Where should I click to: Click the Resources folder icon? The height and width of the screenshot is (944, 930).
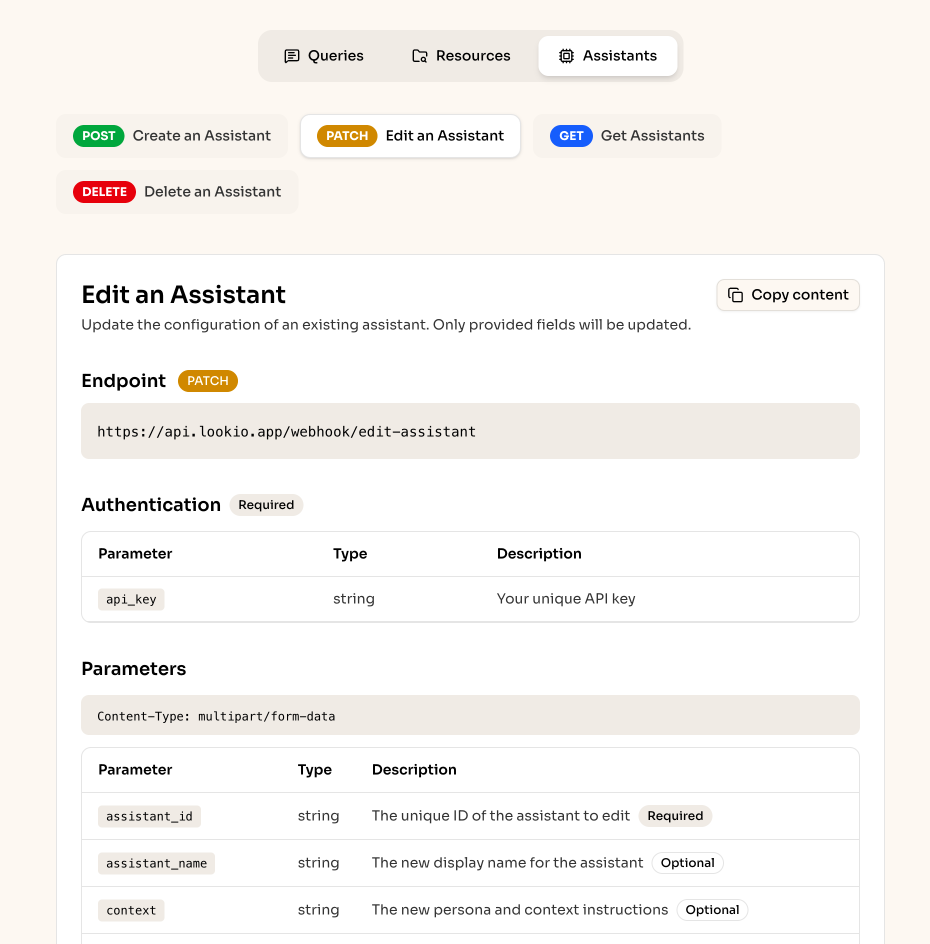[x=419, y=55]
